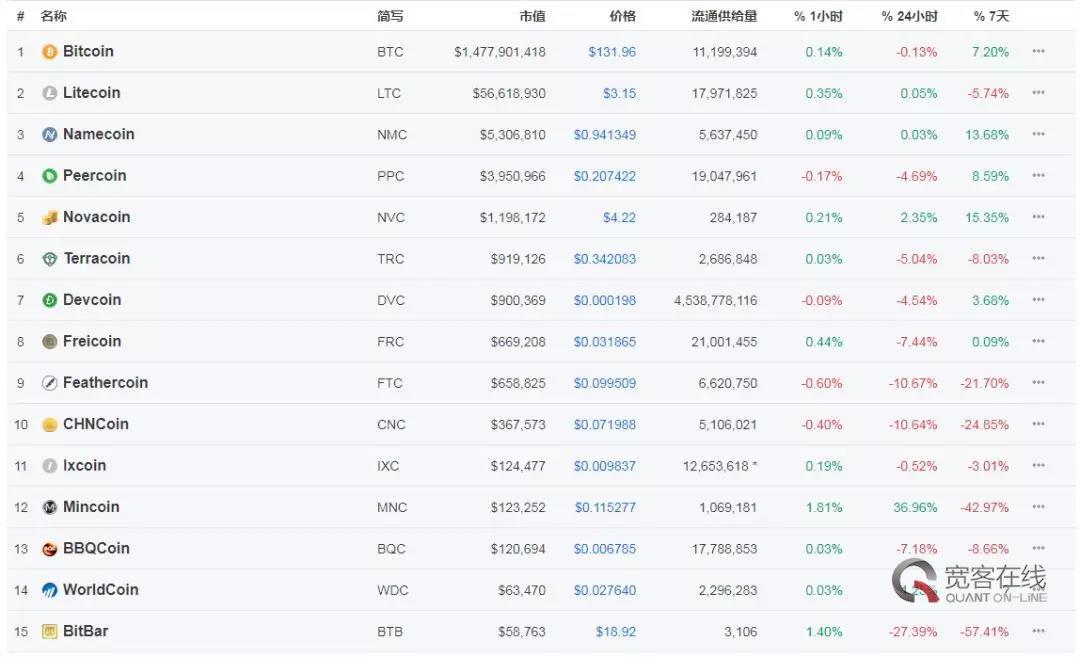Open the more options menu for Namecoin
This screenshot has height=657, width=1080.
pyautogui.click(x=1039, y=134)
